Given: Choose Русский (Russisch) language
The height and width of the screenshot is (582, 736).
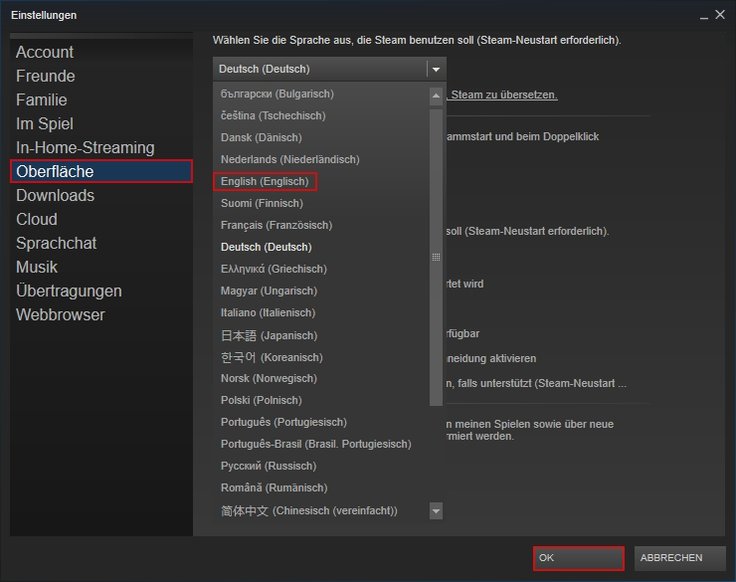Looking at the screenshot, I should coord(321,466).
